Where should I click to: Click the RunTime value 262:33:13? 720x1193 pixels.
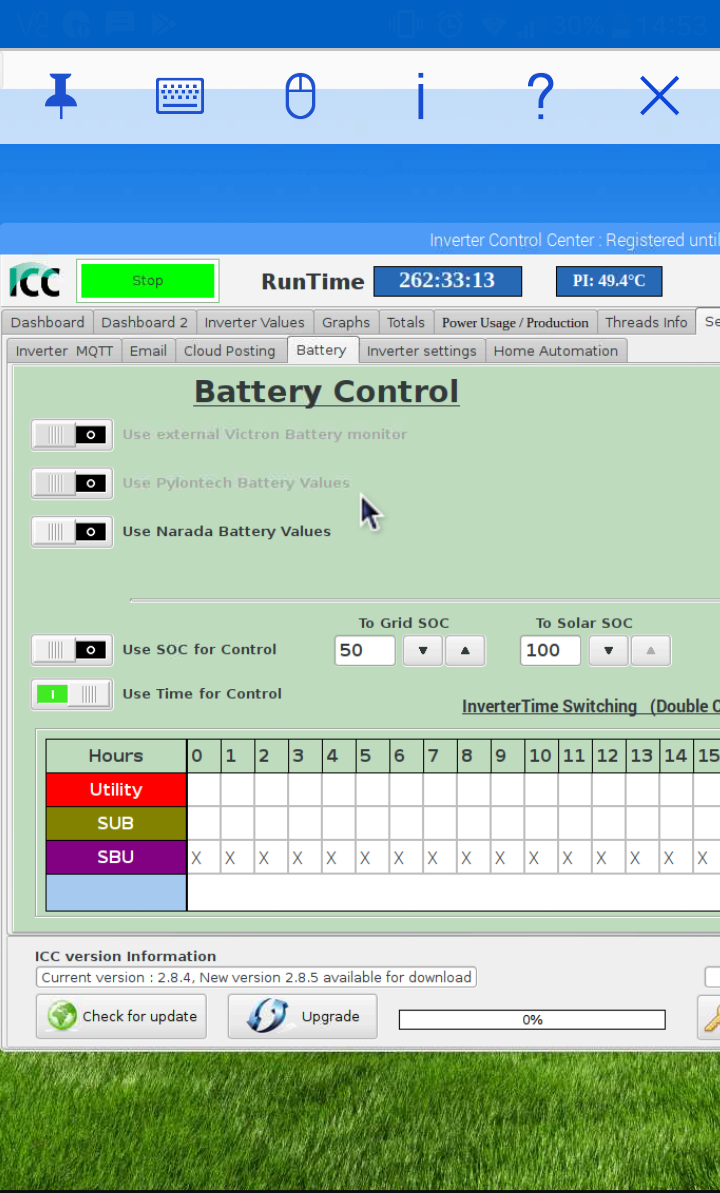[448, 281]
